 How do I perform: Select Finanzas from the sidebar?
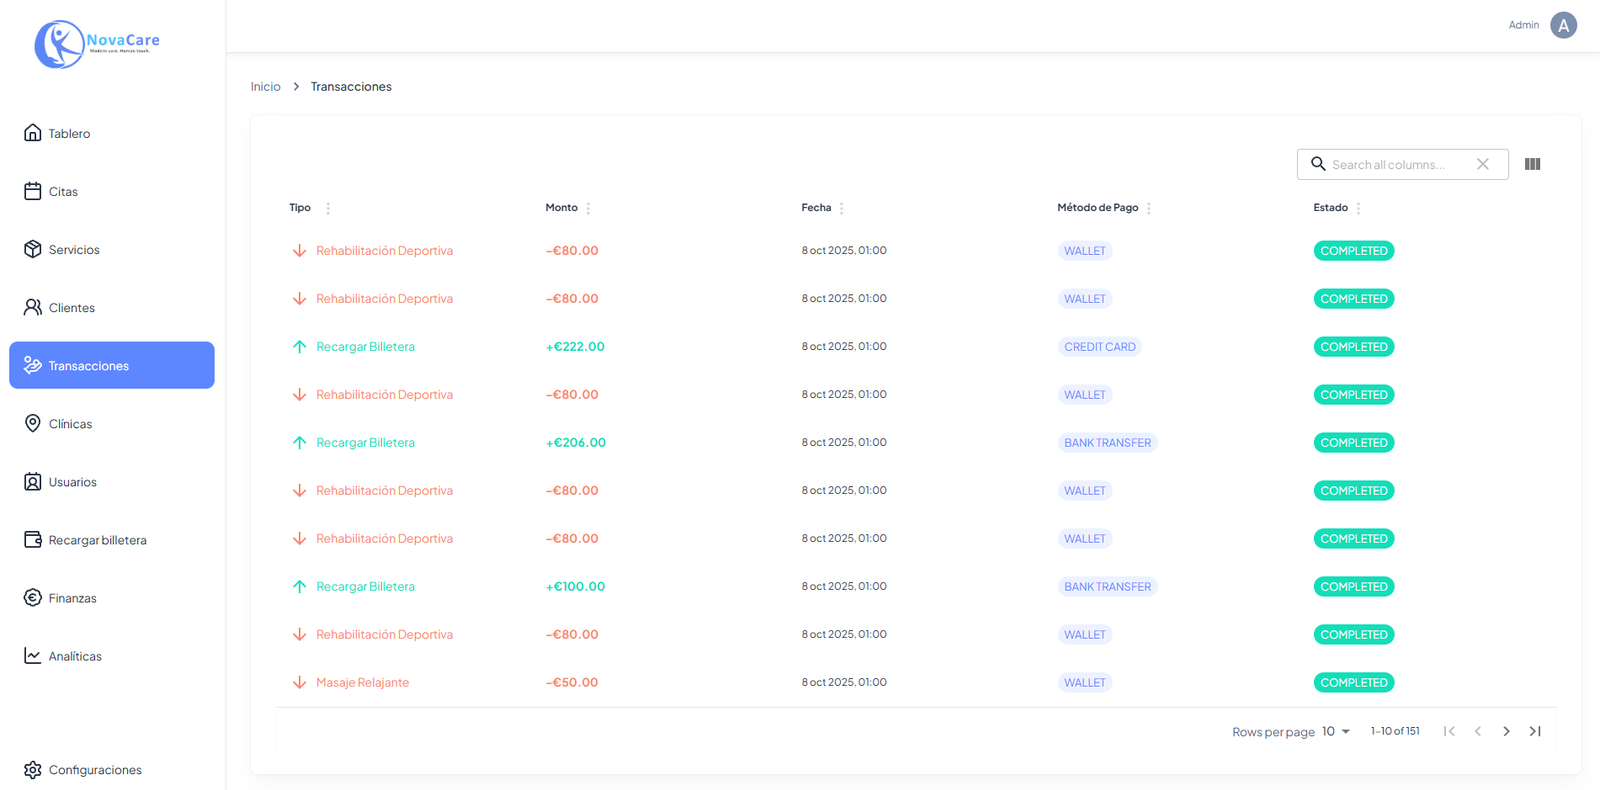pyautogui.click(x=72, y=598)
